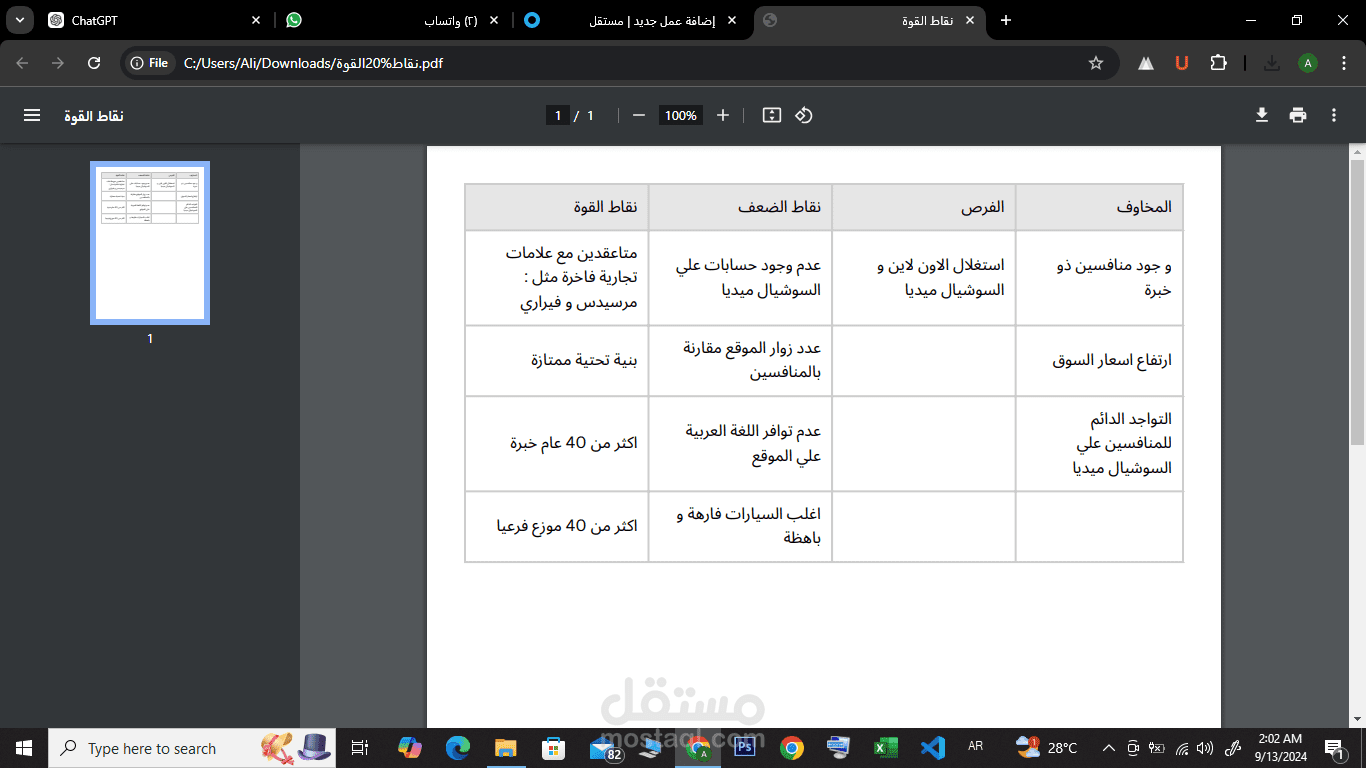Open Chrome downloads tray
1366x768 pixels.
[x=1272, y=63]
